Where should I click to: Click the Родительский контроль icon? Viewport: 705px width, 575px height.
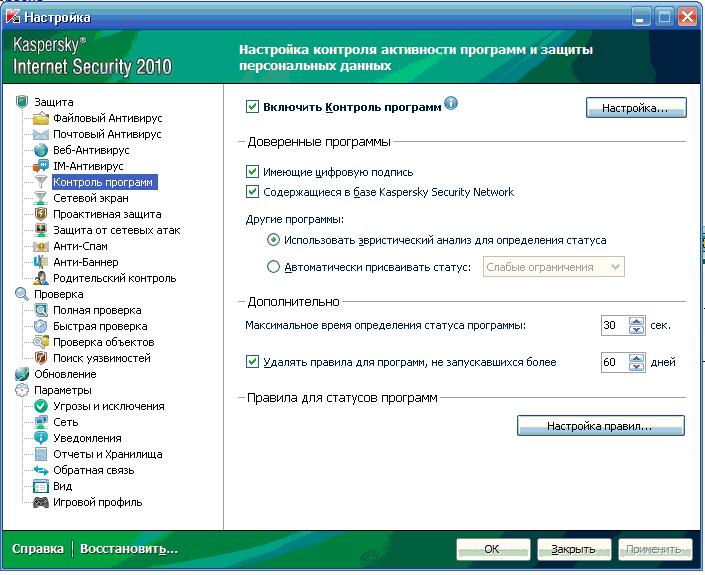[40, 278]
